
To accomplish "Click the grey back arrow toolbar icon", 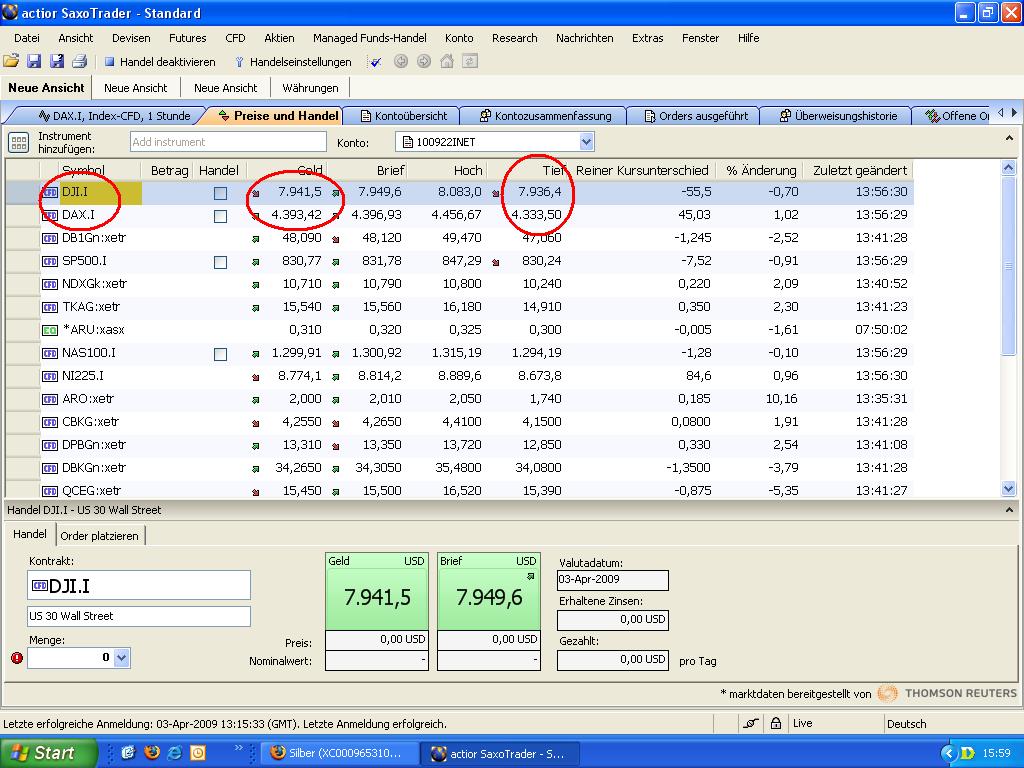I will point(401,61).
